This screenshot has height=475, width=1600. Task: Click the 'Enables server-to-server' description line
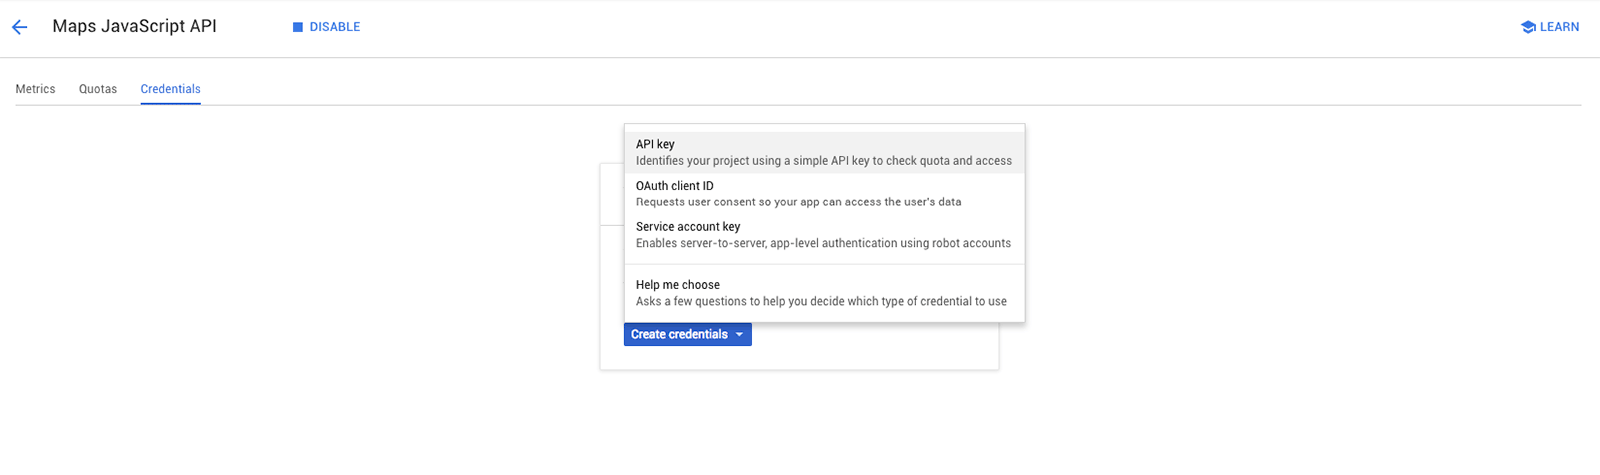click(x=823, y=243)
